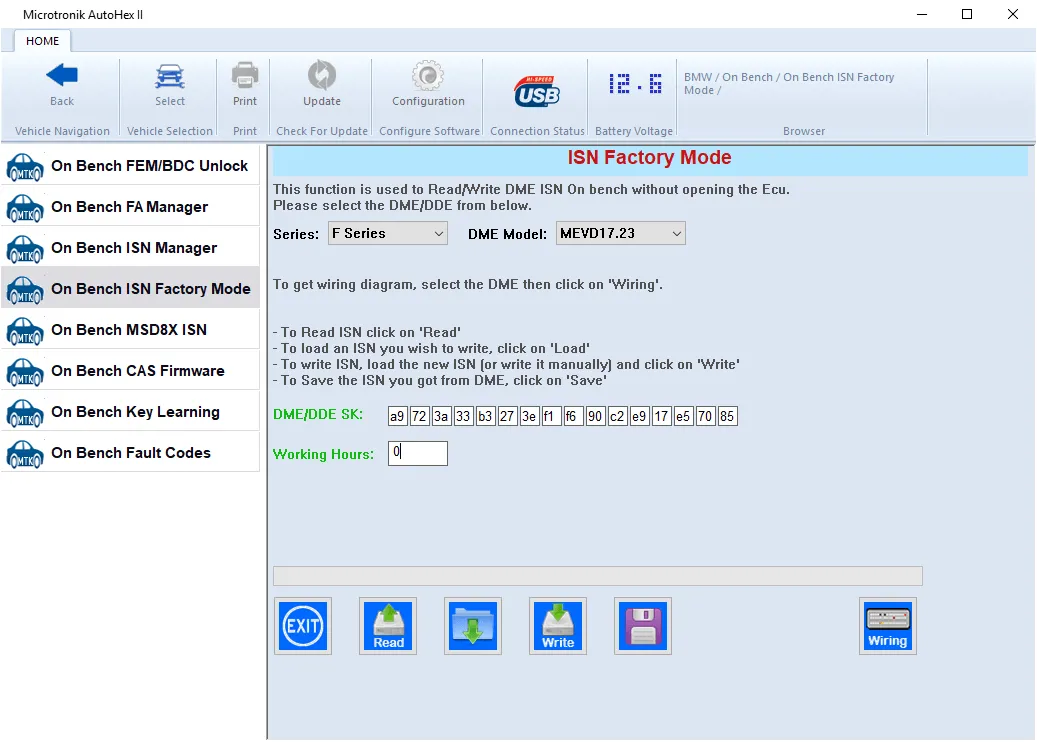1037x742 pixels.
Task: Click car icon beside FEM/BDC Unlock
Action: pos(25,167)
